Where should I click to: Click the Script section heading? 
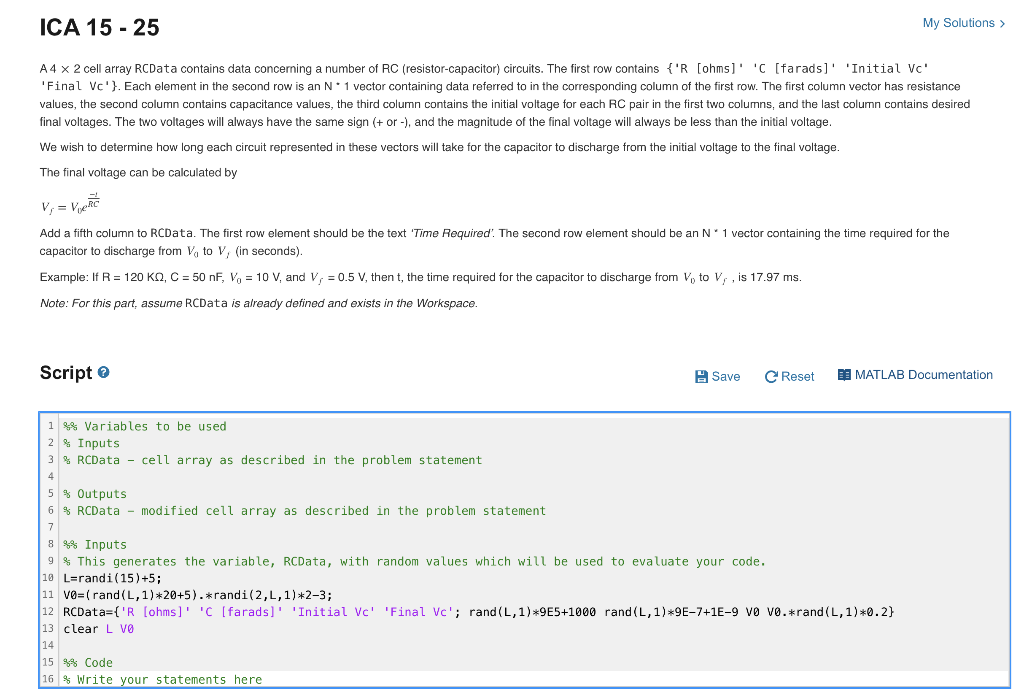pos(66,373)
